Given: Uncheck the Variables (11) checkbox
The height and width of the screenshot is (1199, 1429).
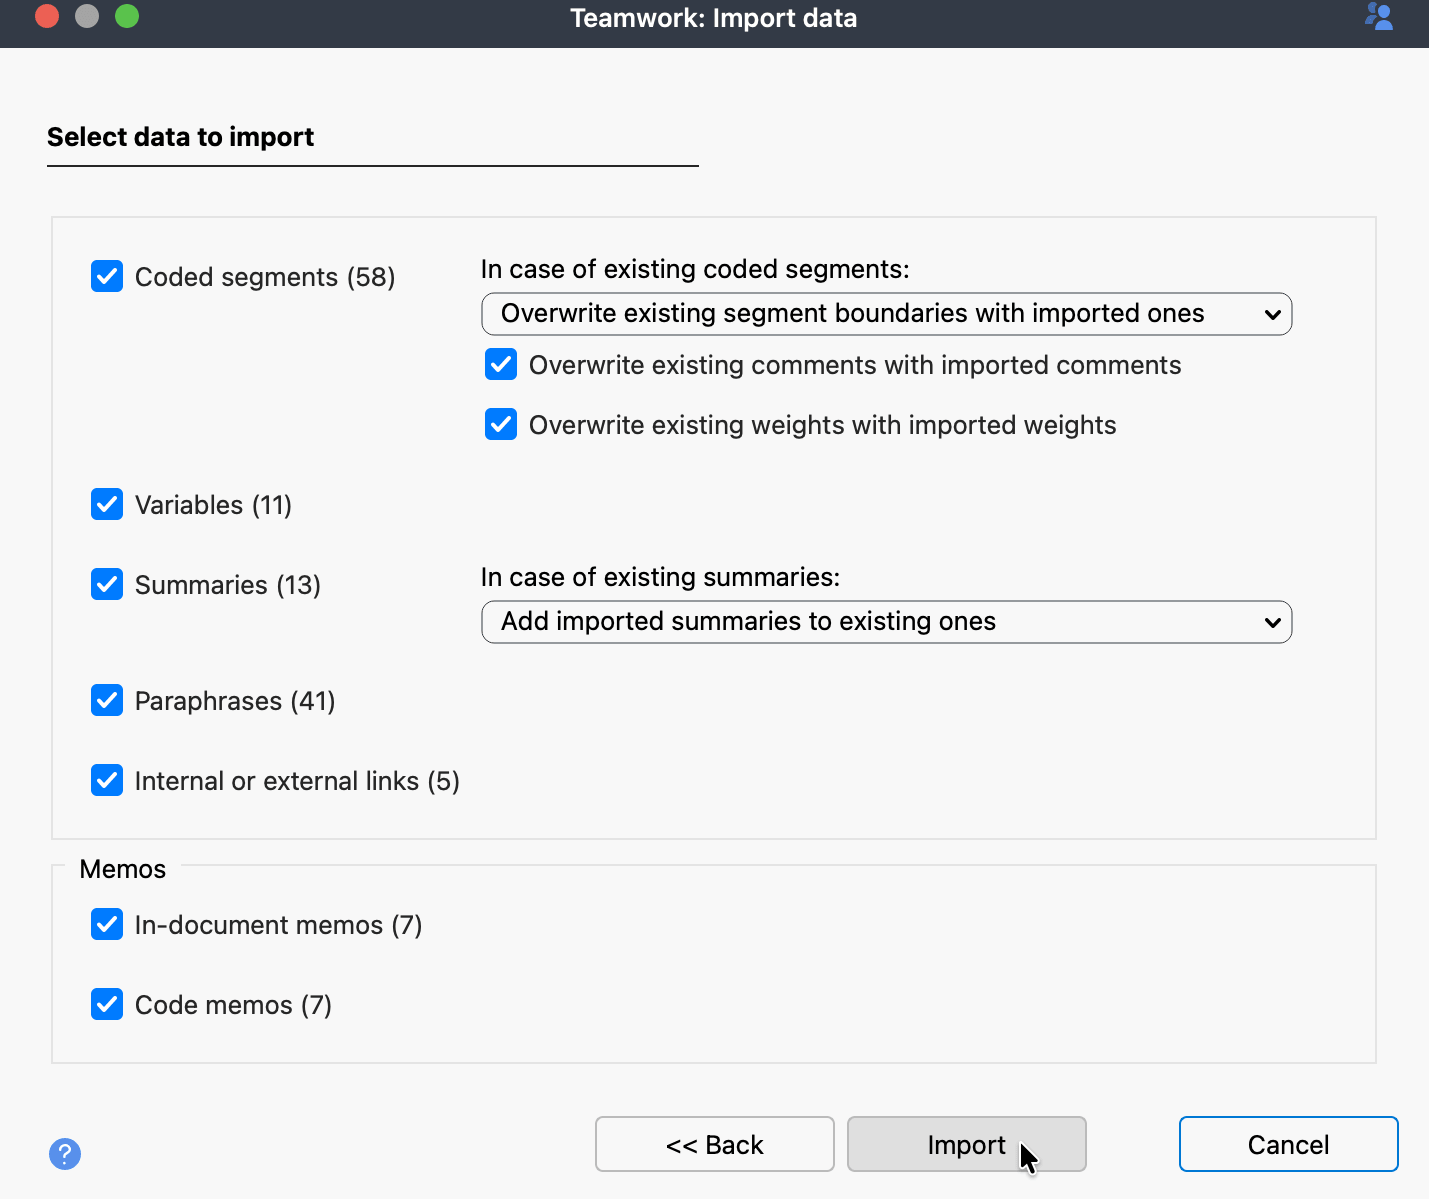Looking at the screenshot, I should [x=107, y=504].
